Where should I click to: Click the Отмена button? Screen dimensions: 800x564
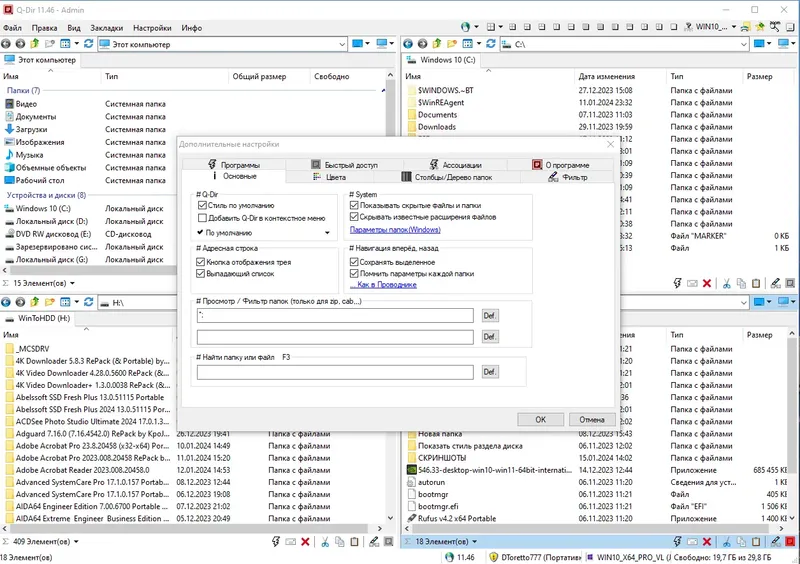pos(592,420)
